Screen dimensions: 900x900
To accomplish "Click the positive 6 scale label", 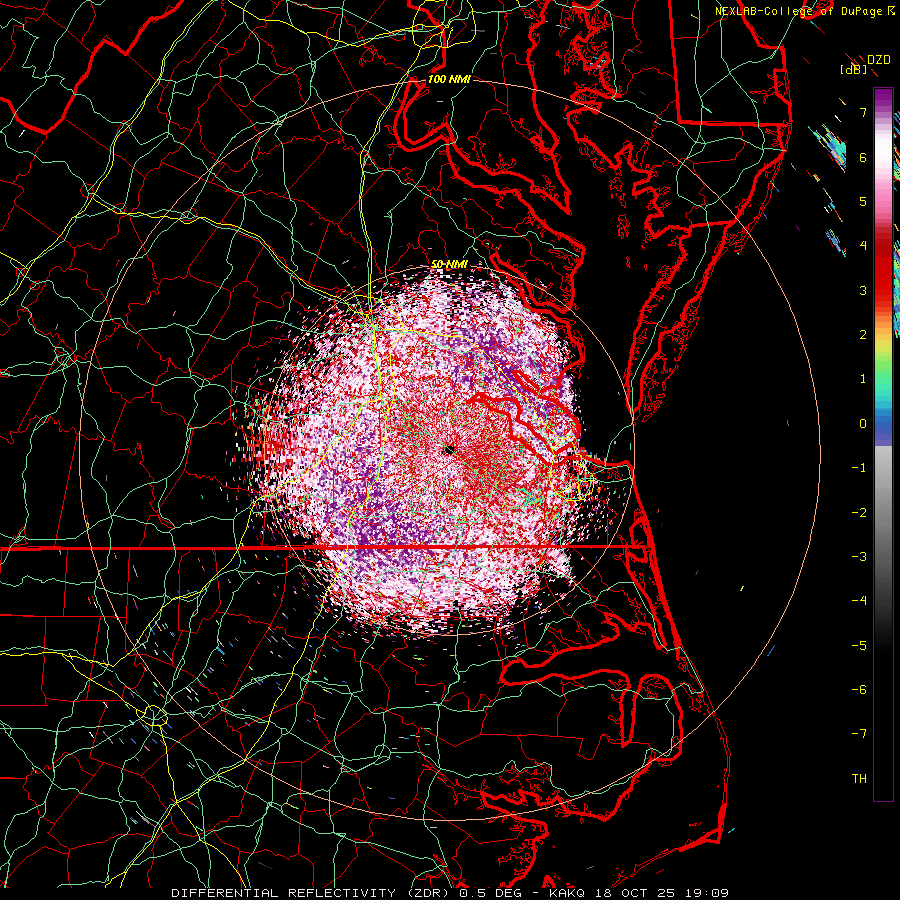I will (863, 157).
